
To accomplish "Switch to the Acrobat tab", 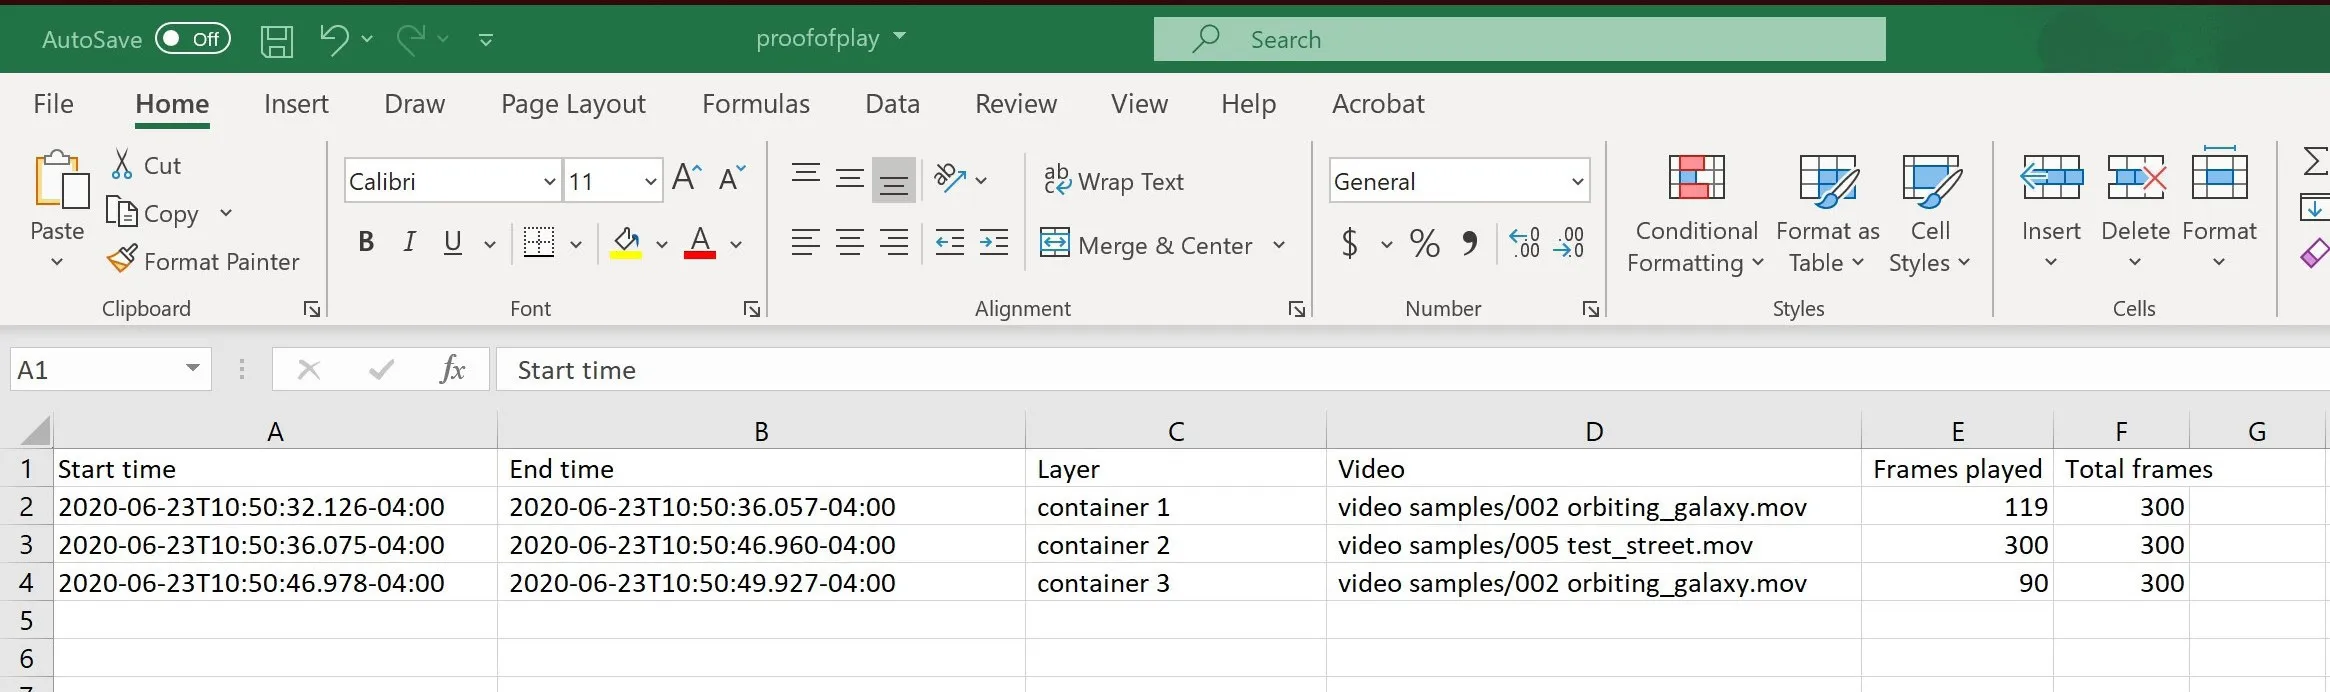I will click(1378, 104).
